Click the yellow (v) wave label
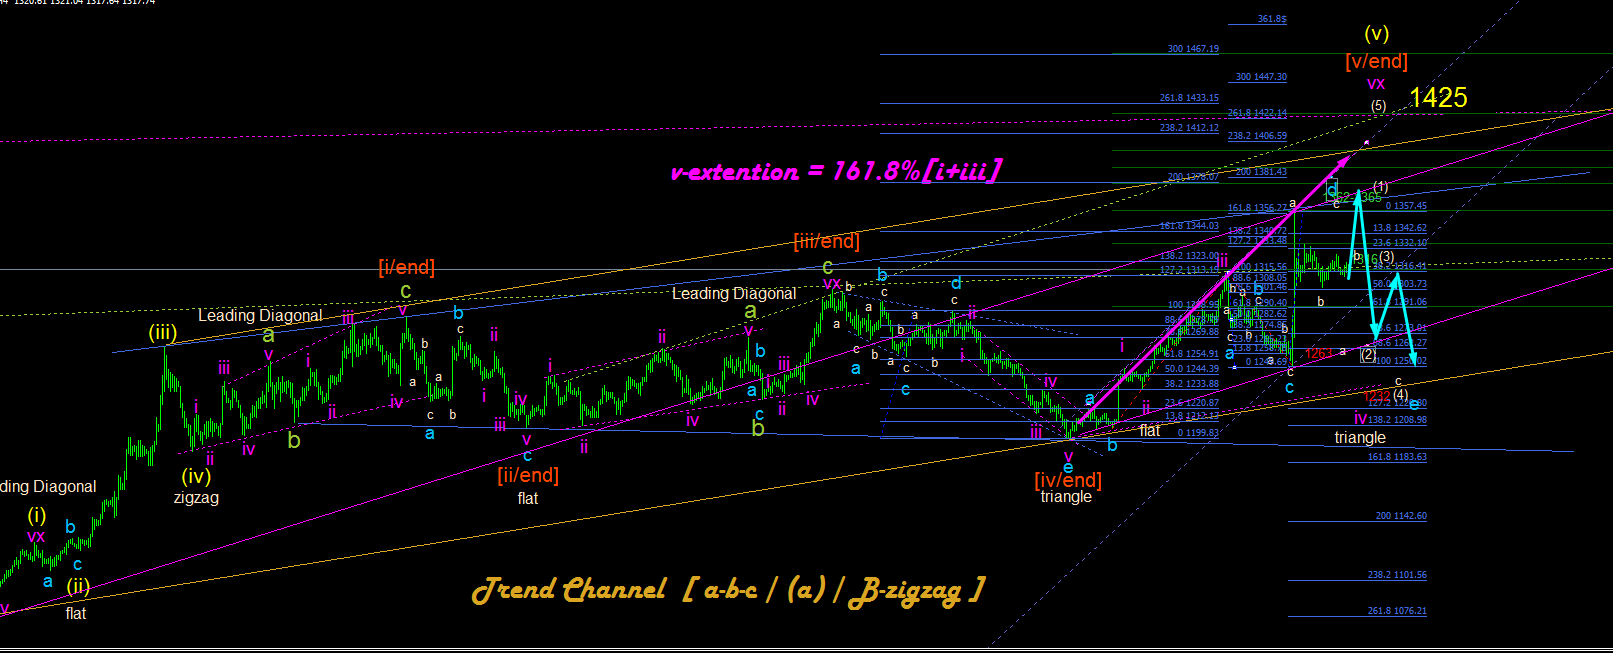Image resolution: width=1613 pixels, height=653 pixels. click(1377, 33)
